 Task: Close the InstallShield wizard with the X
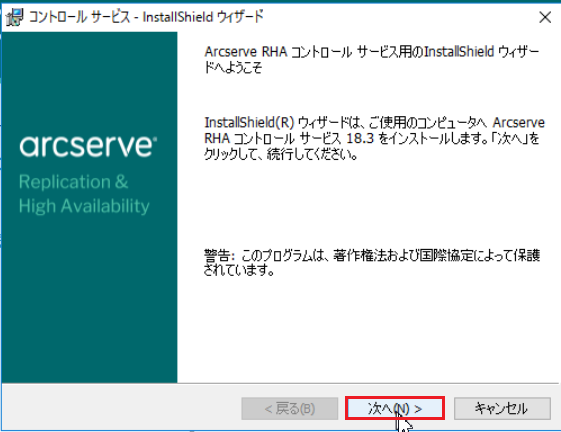pyautogui.click(x=545, y=17)
